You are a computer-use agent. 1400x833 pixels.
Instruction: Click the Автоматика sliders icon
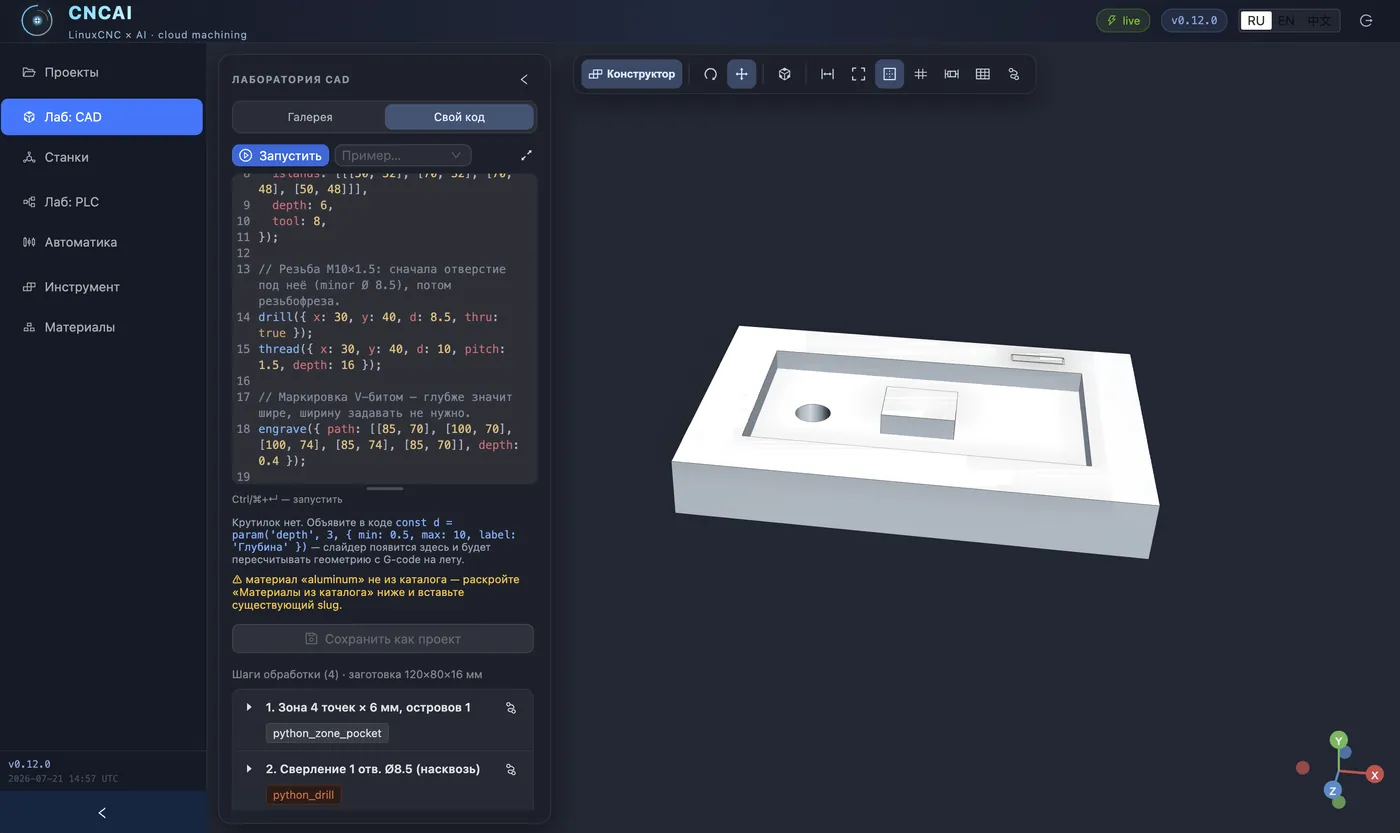(x=29, y=242)
